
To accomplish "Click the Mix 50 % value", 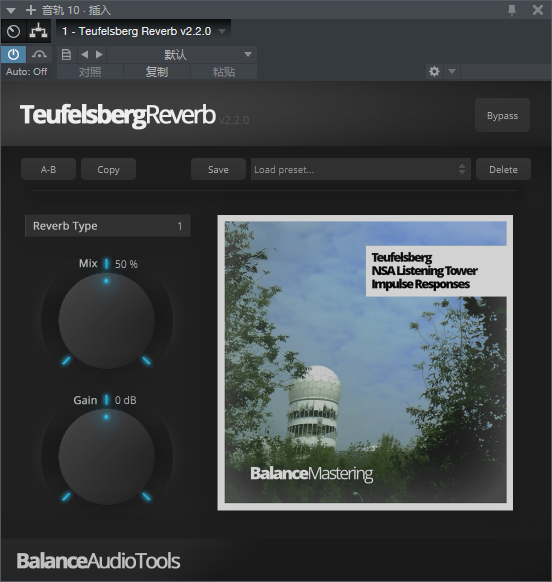I will click(126, 264).
